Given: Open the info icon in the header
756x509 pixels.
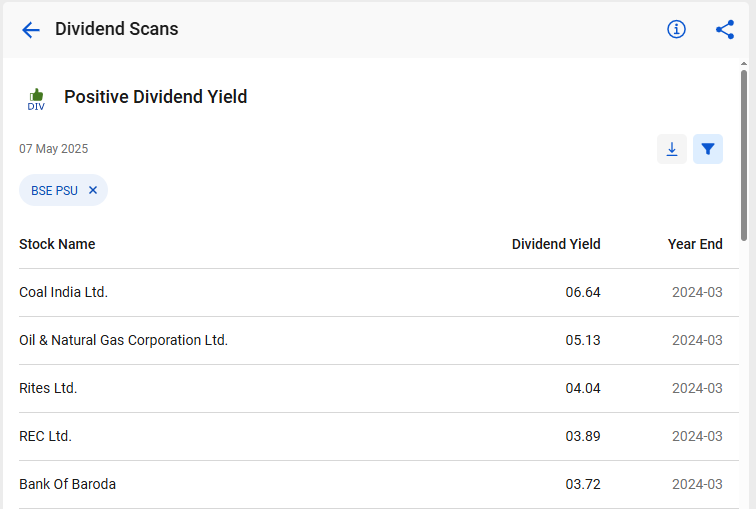Looking at the screenshot, I should pos(676,29).
